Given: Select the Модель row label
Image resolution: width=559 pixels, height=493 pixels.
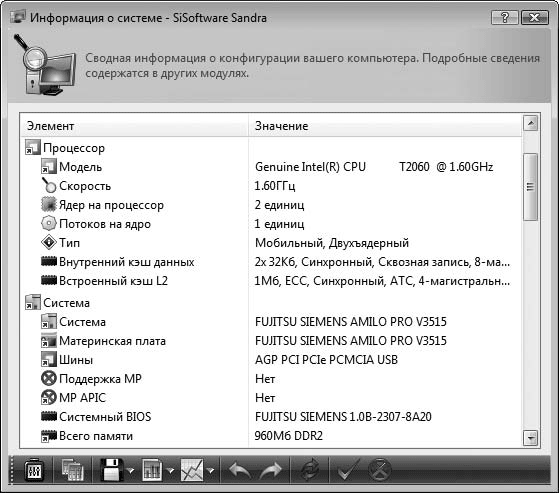Looking at the screenshot, I should click(80, 167).
